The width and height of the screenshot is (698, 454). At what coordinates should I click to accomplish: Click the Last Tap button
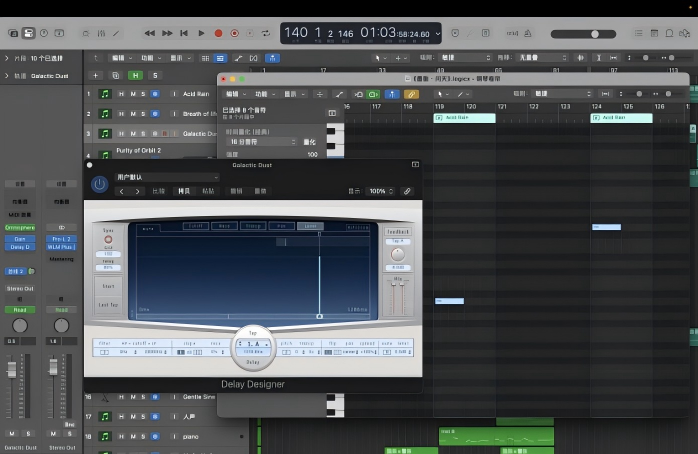[x=108, y=305]
